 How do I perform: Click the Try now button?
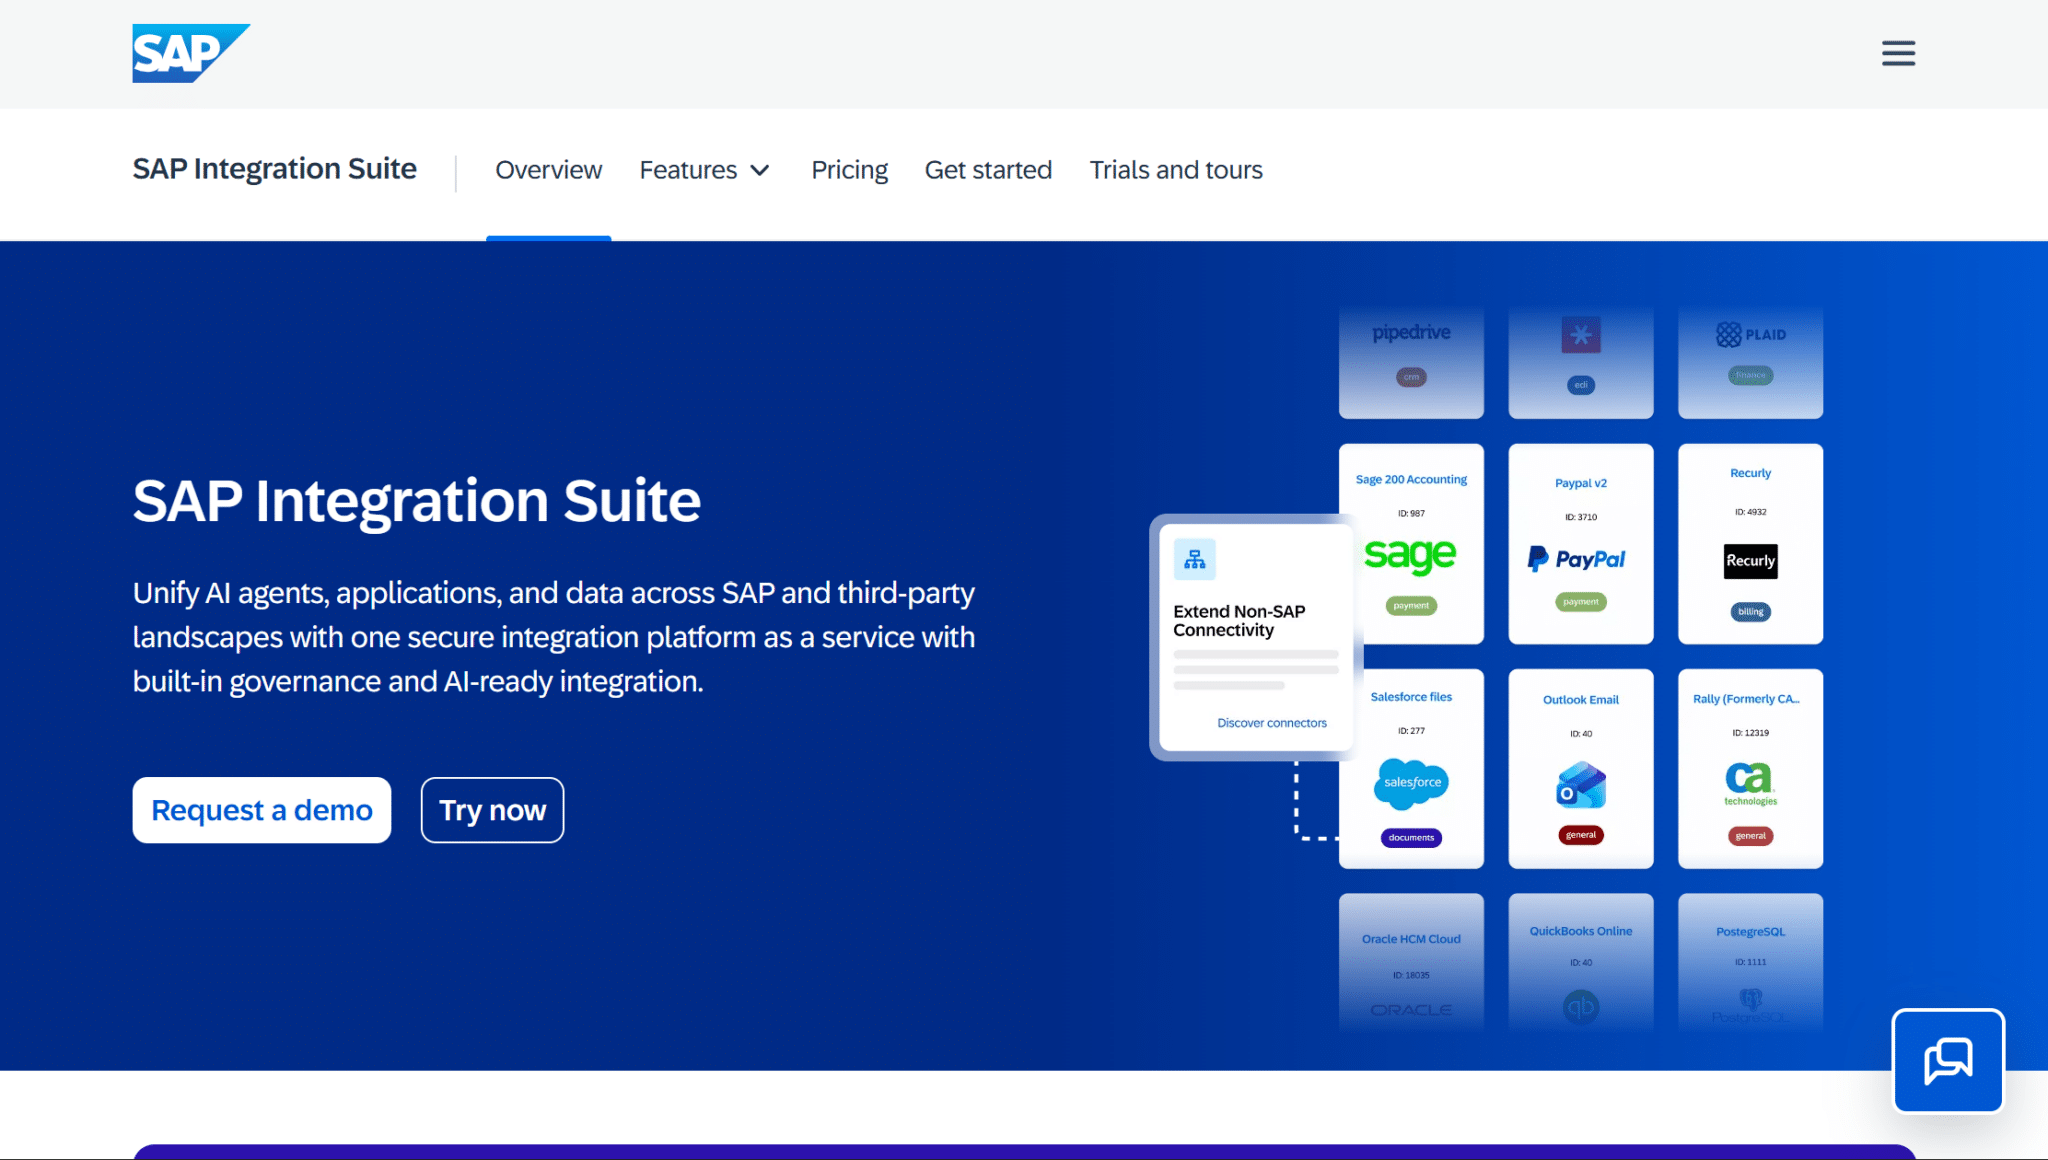click(492, 810)
